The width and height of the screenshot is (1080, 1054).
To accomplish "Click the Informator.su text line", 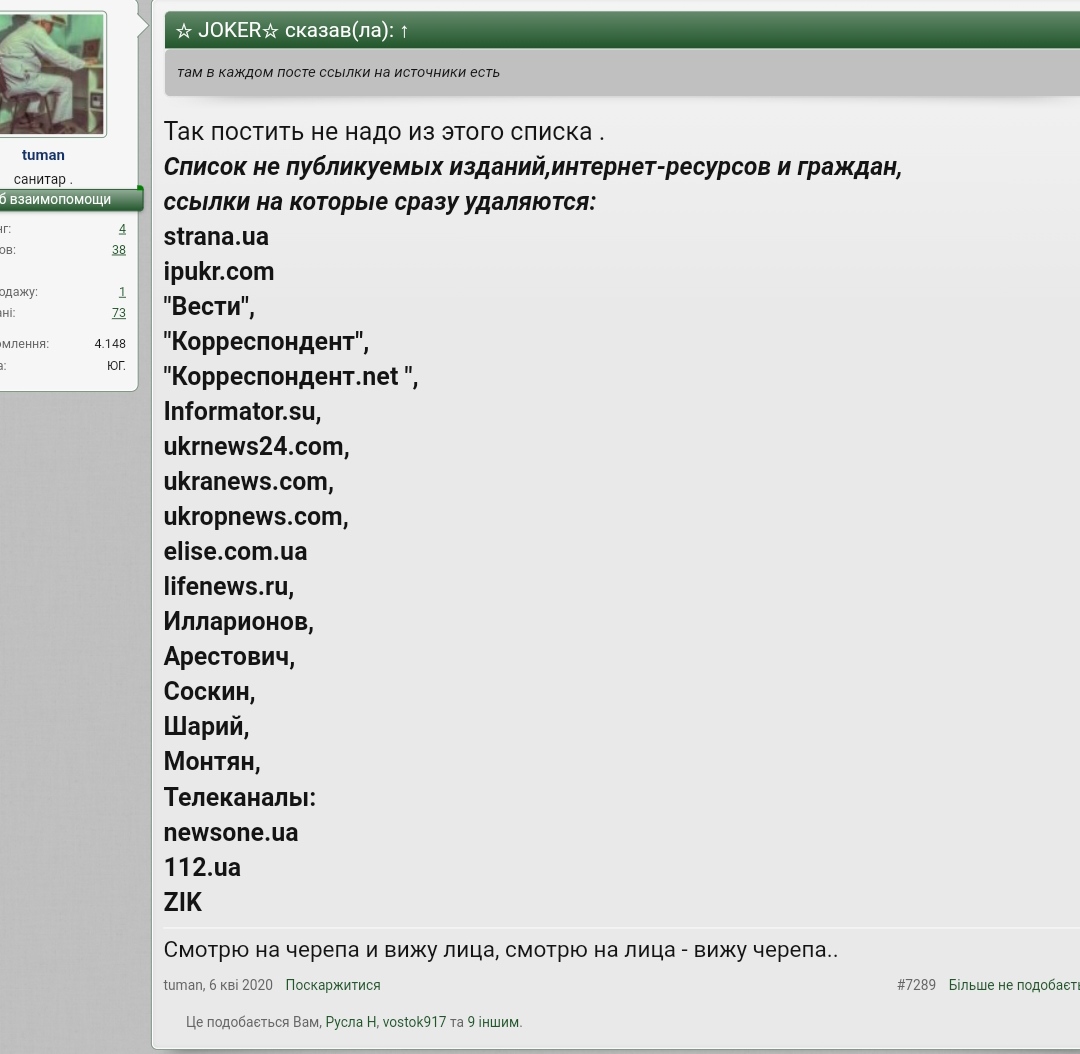I will click(x=242, y=411).
